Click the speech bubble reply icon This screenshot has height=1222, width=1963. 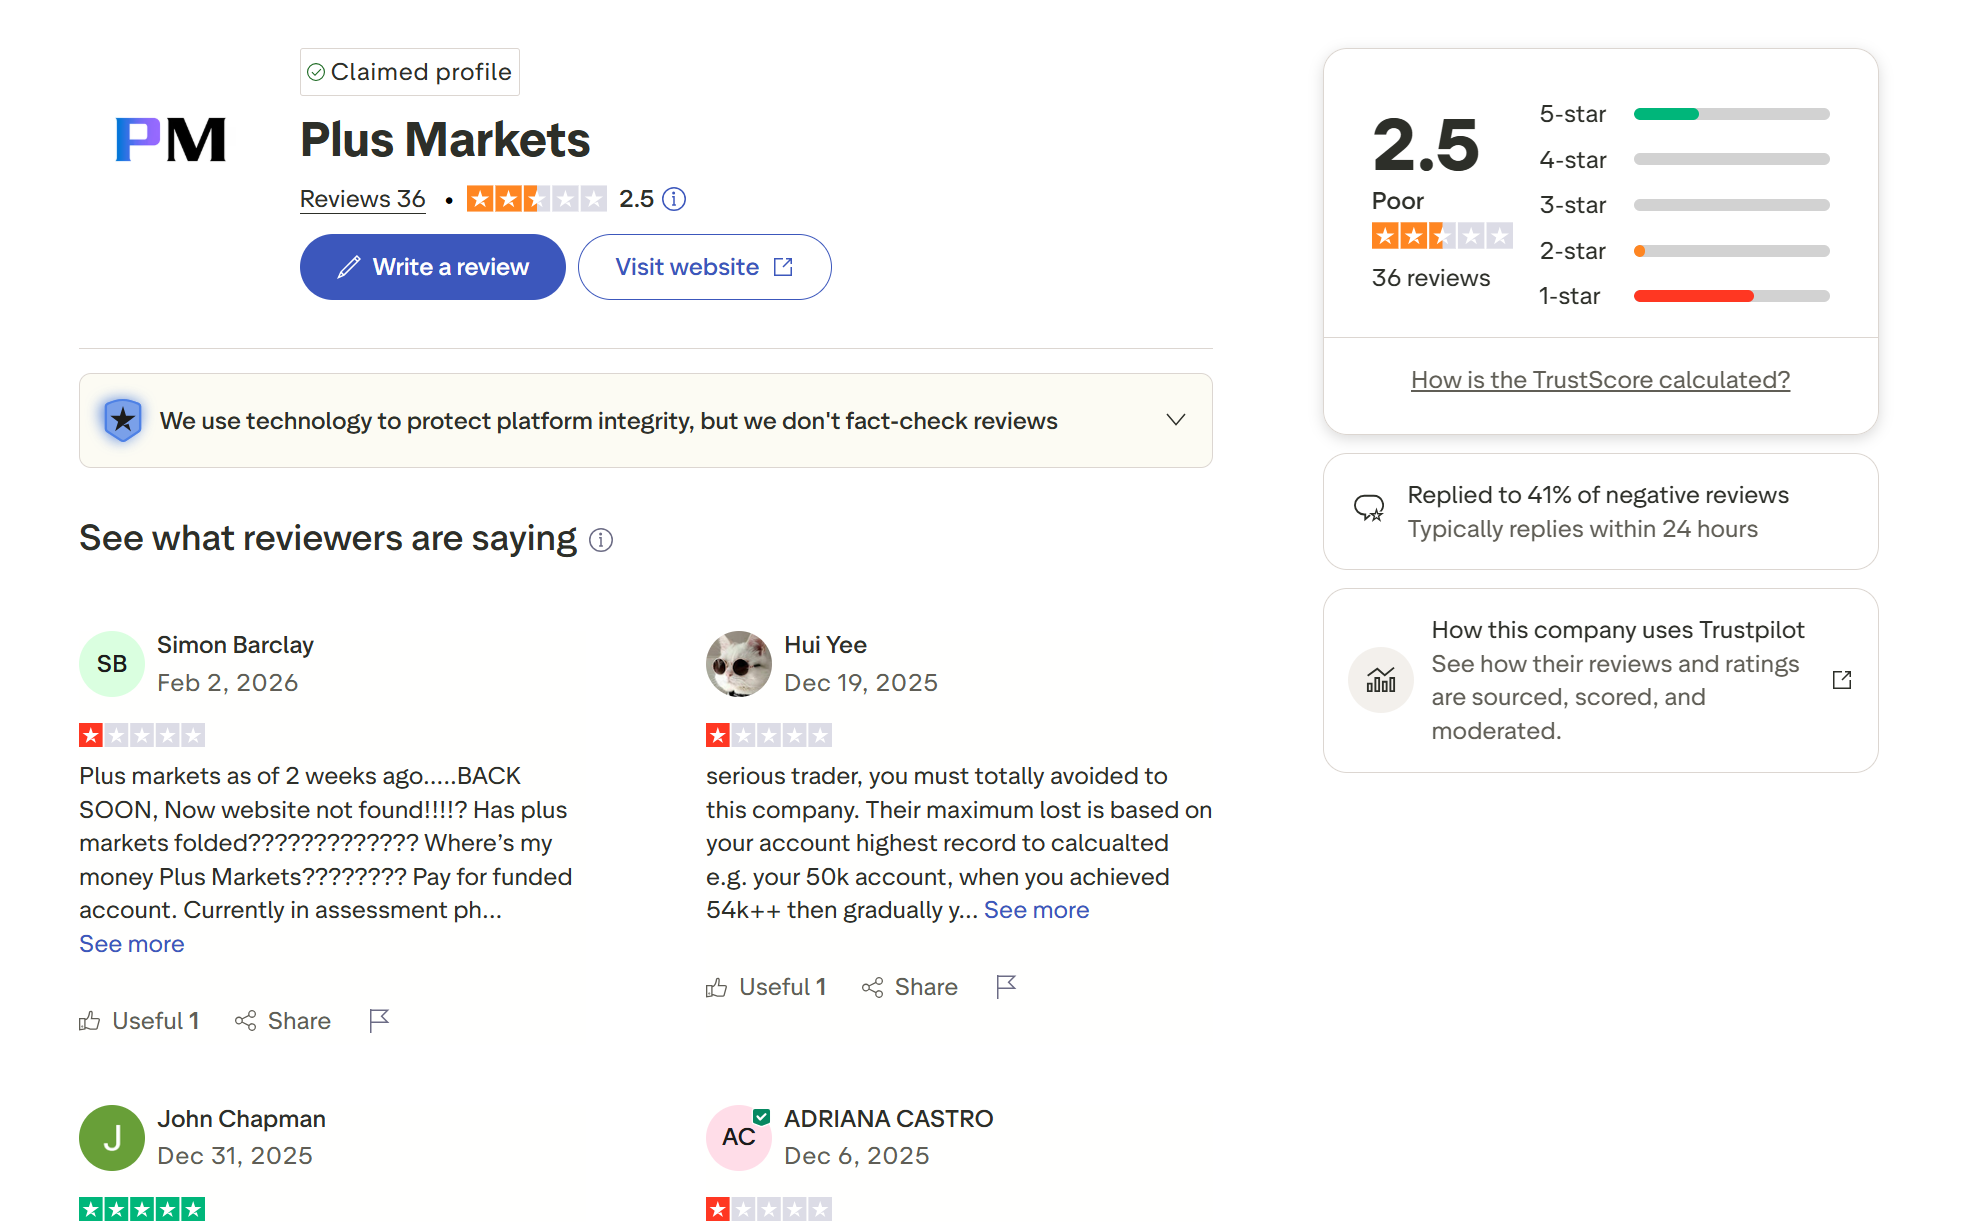(x=1369, y=509)
